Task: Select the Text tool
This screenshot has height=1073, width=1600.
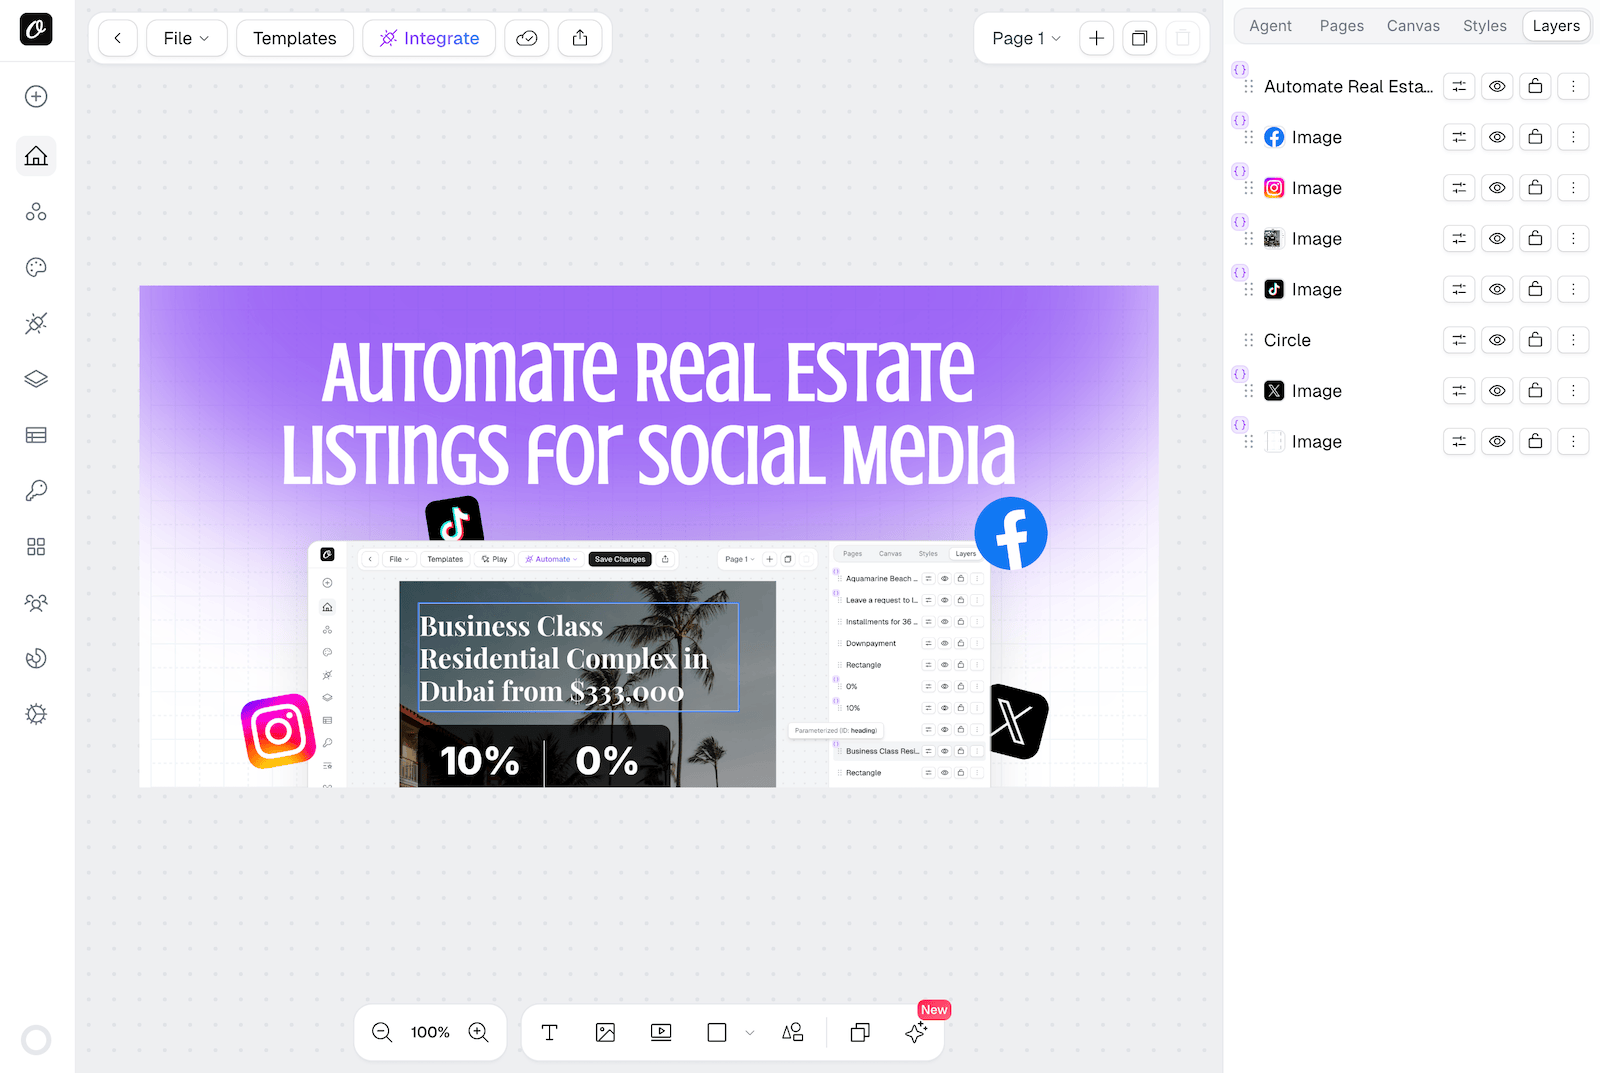Action: (549, 1032)
